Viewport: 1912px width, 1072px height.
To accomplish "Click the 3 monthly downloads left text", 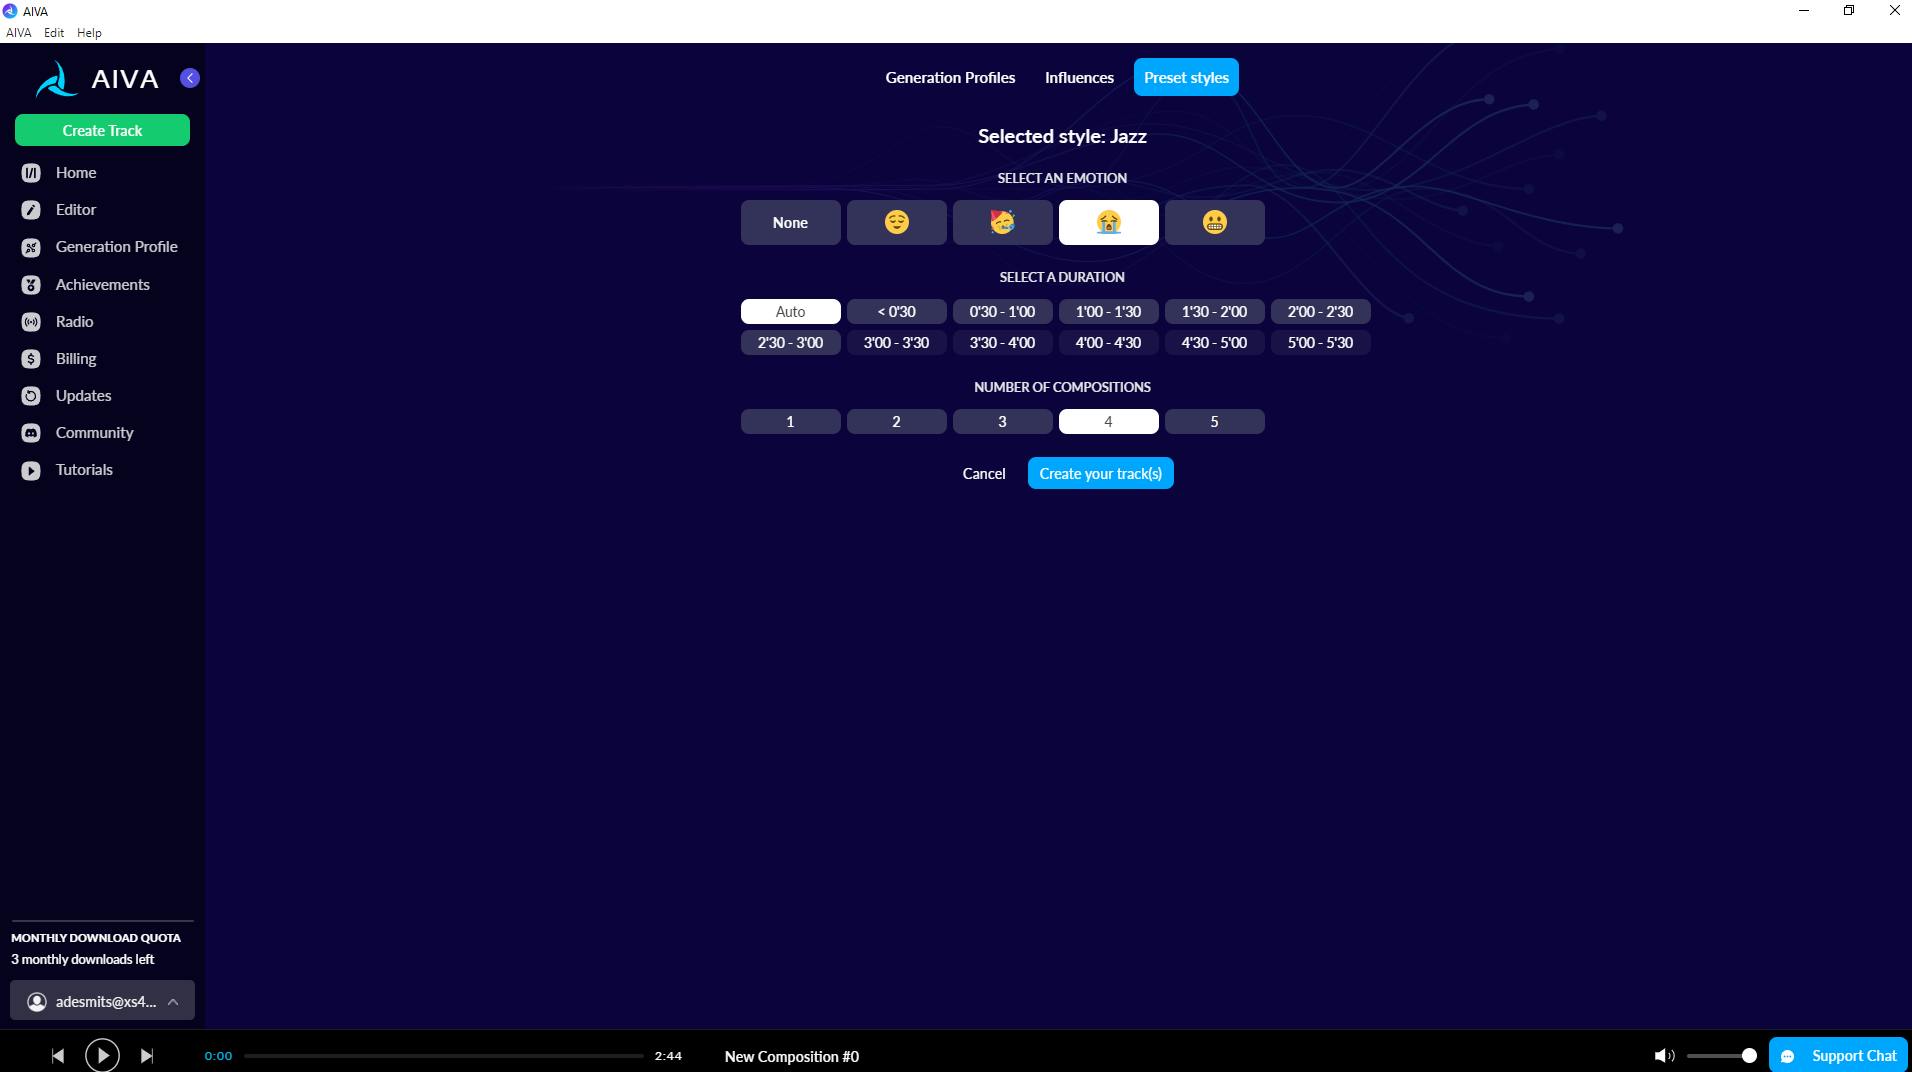I will click(83, 960).
